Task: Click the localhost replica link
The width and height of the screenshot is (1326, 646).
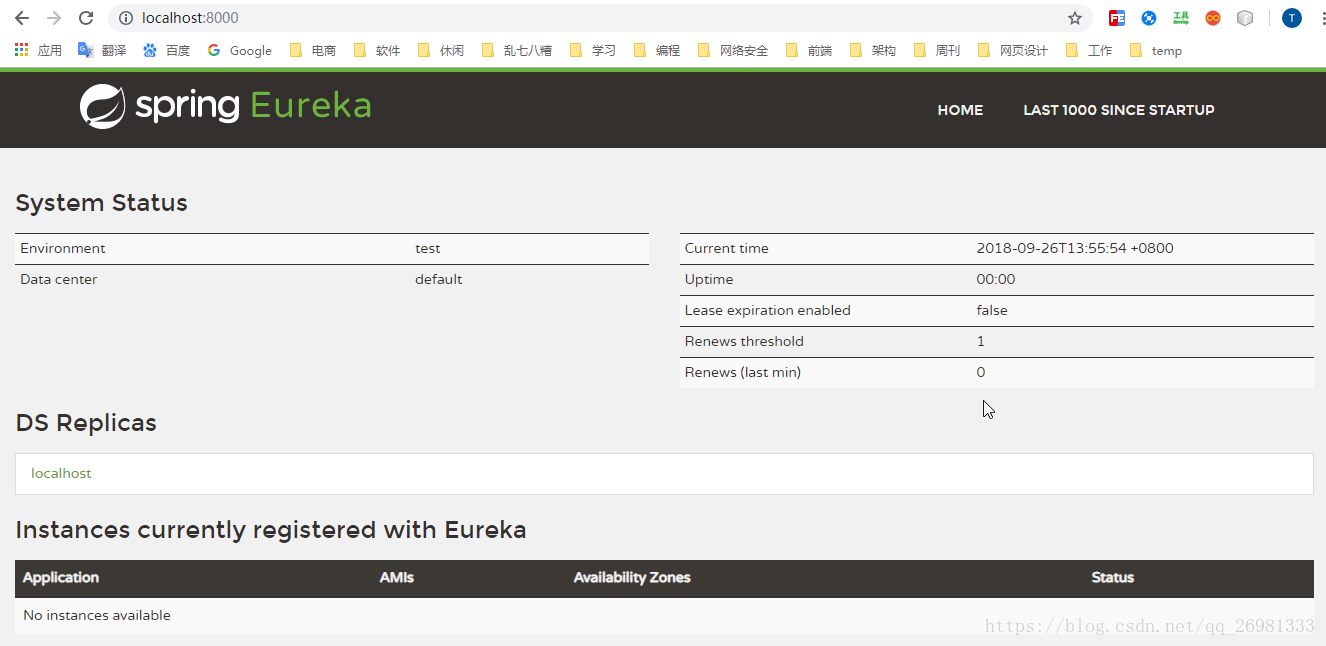Action: click(x=61, y=473)
